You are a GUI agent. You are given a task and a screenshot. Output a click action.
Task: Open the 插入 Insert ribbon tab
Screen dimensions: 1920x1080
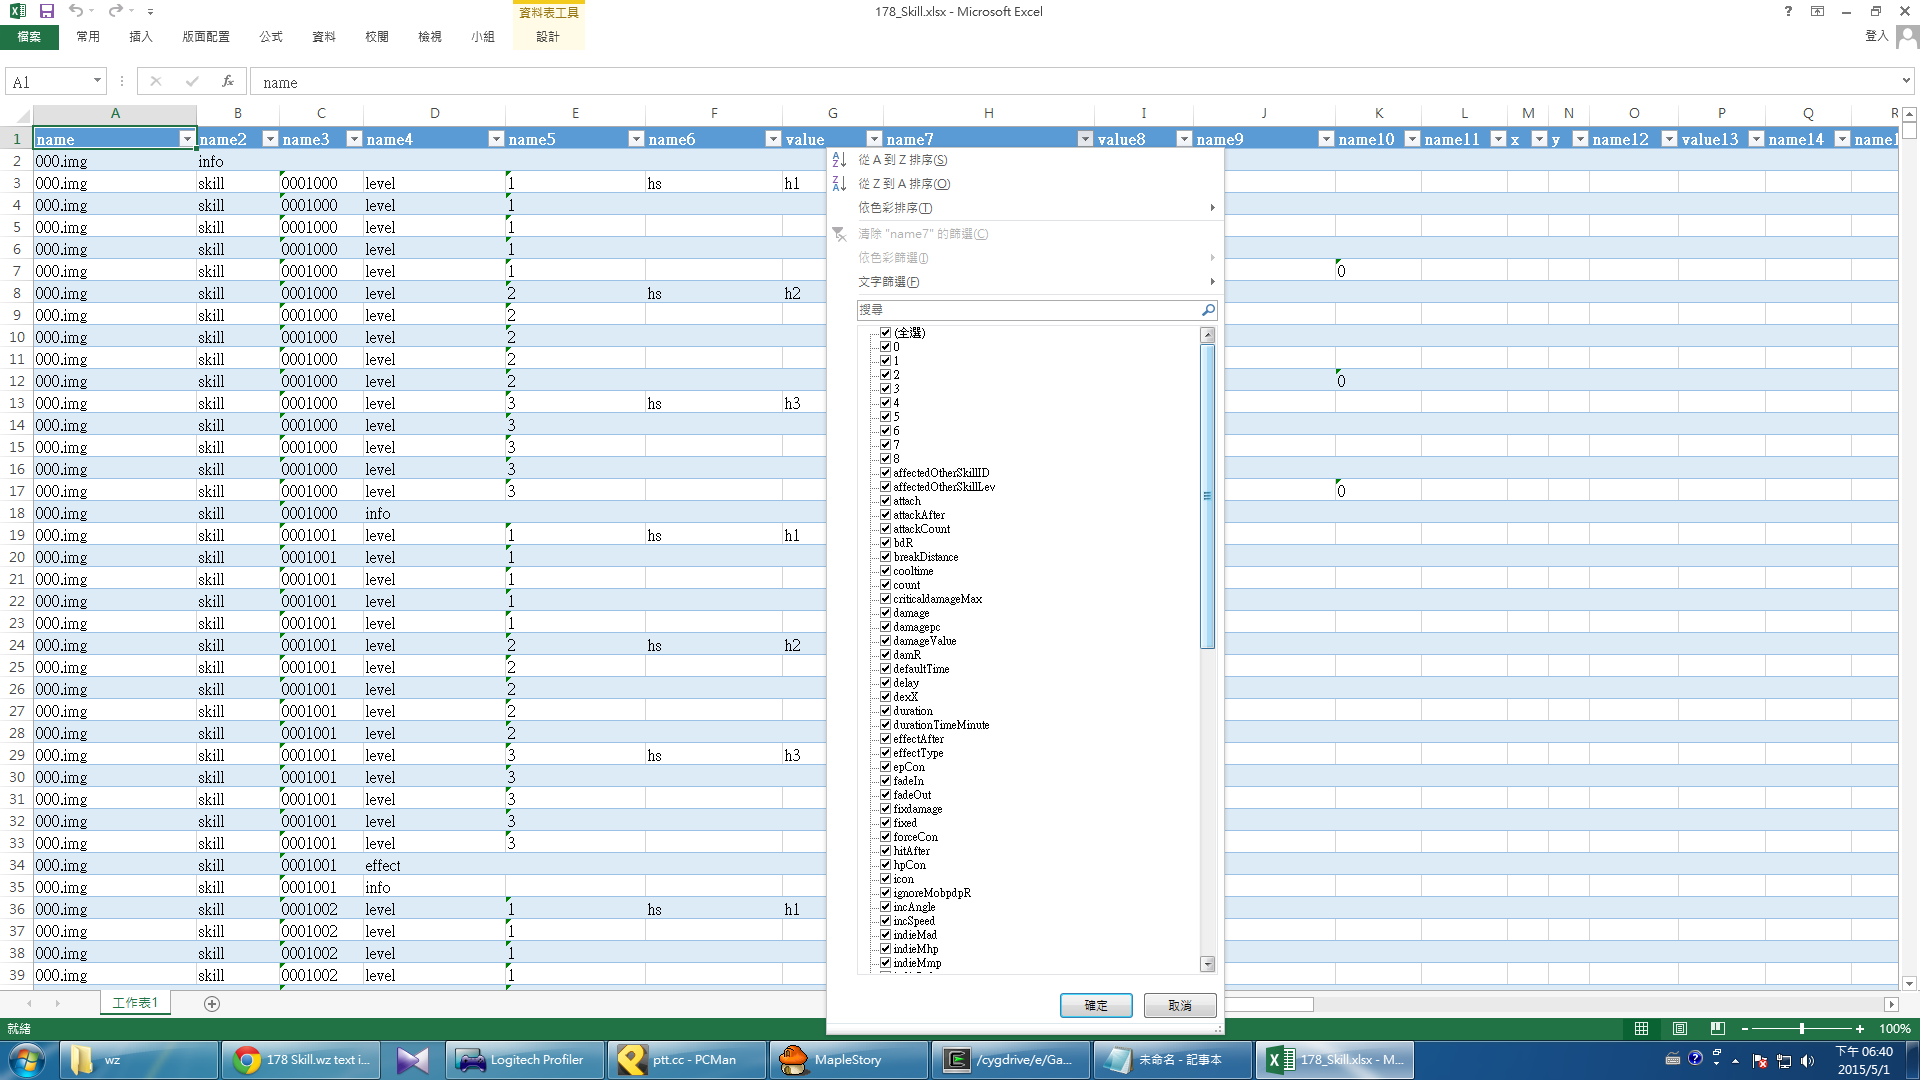point(141,37)
